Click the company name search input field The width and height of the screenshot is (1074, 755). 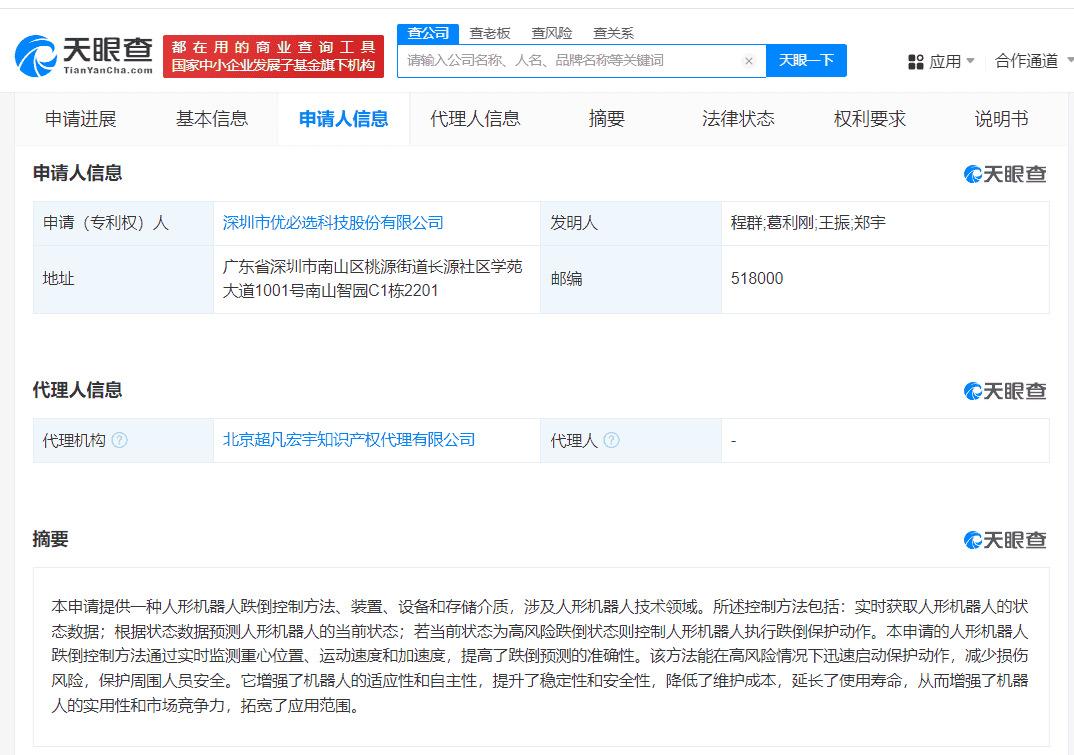pyautogui.click(x=570, y=61)
